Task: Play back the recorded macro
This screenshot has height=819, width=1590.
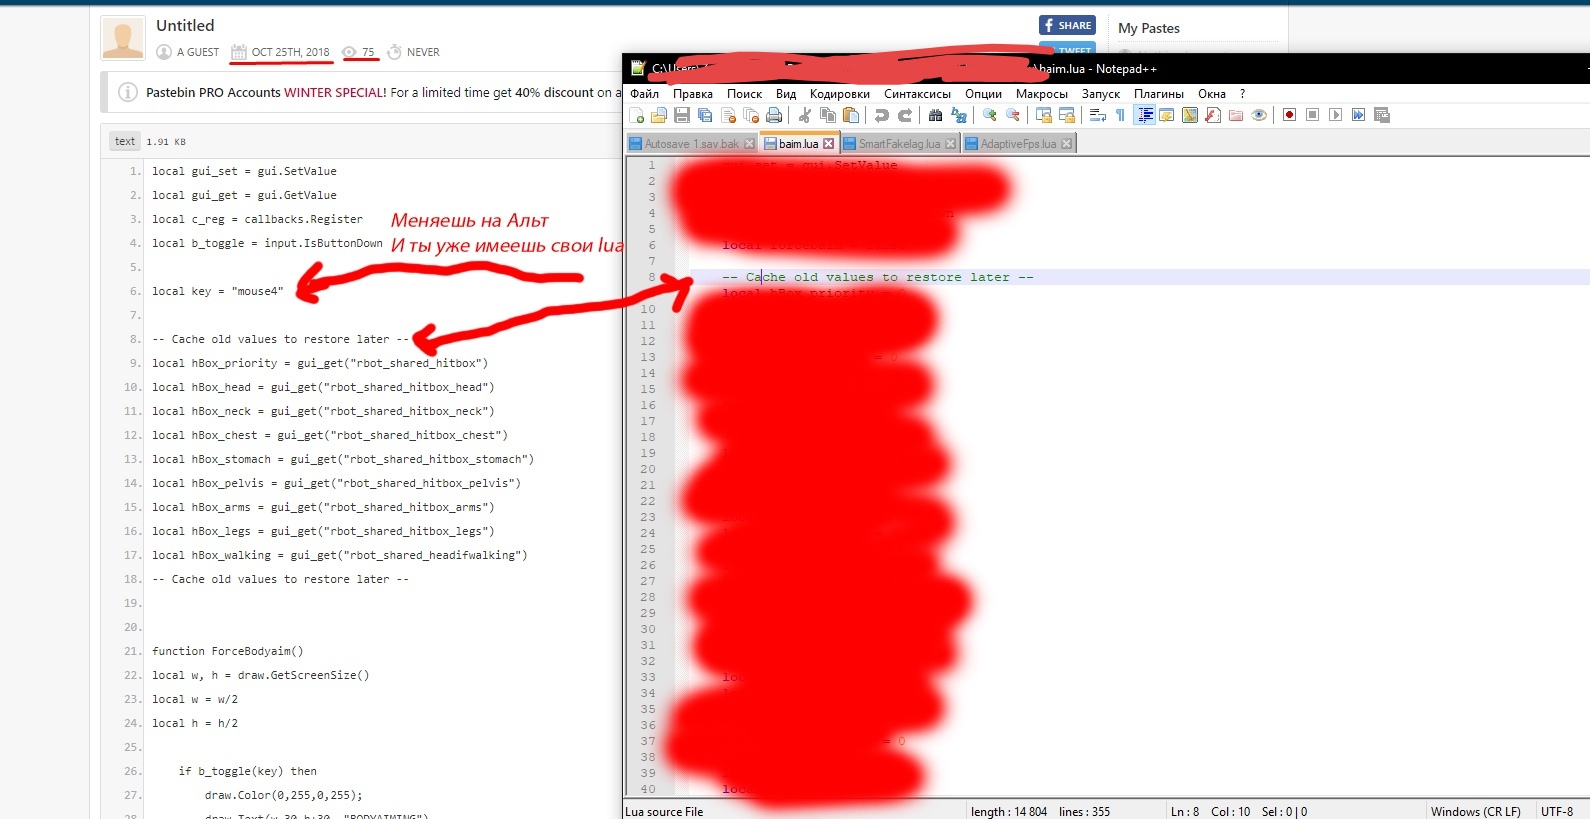Action: tap(1336, 115)
